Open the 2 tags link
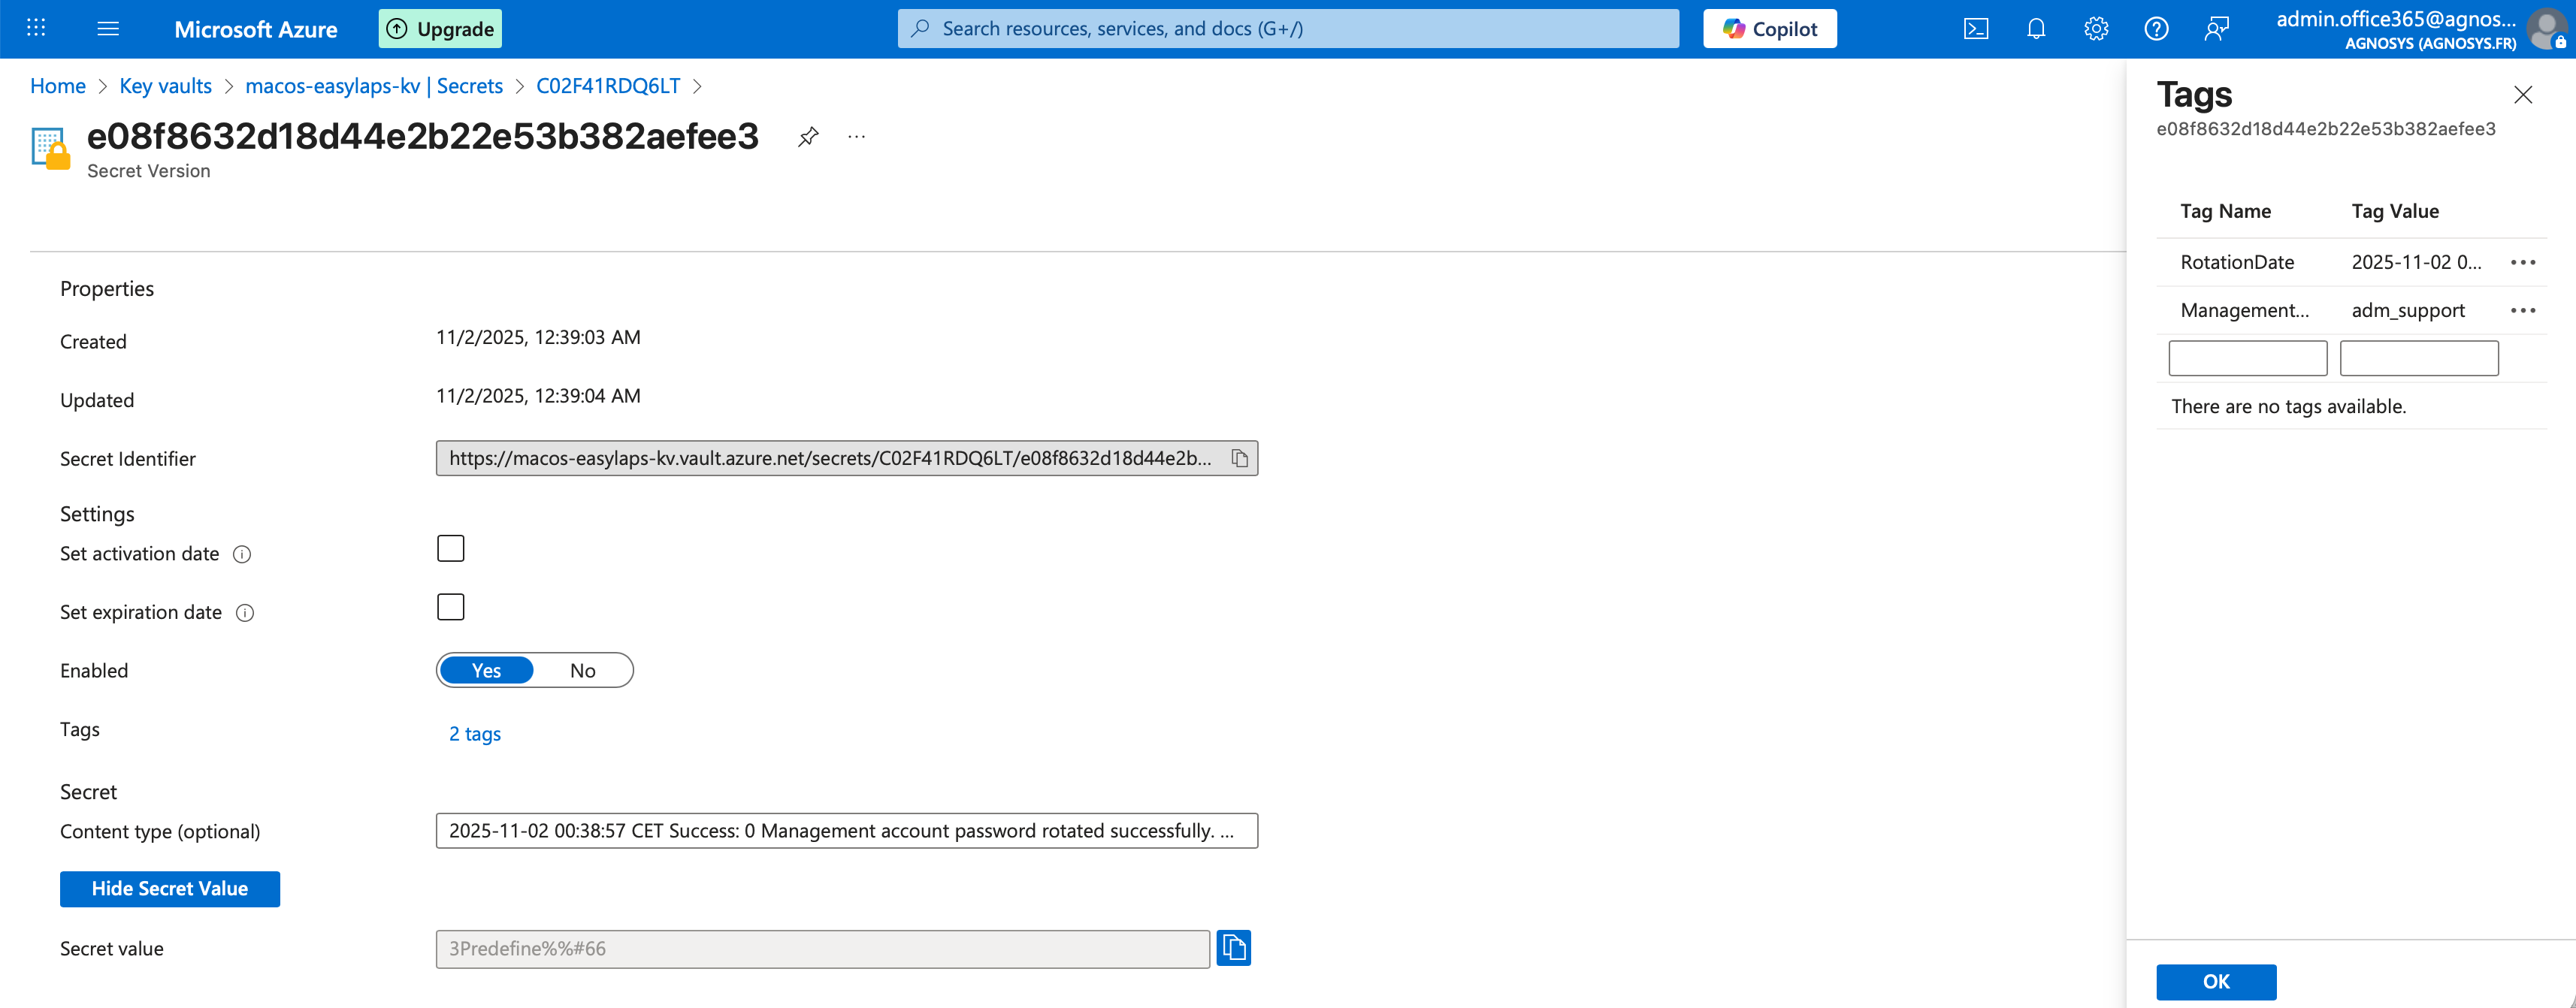This screenshot has height=1008, width=2576. click(475, 734)
